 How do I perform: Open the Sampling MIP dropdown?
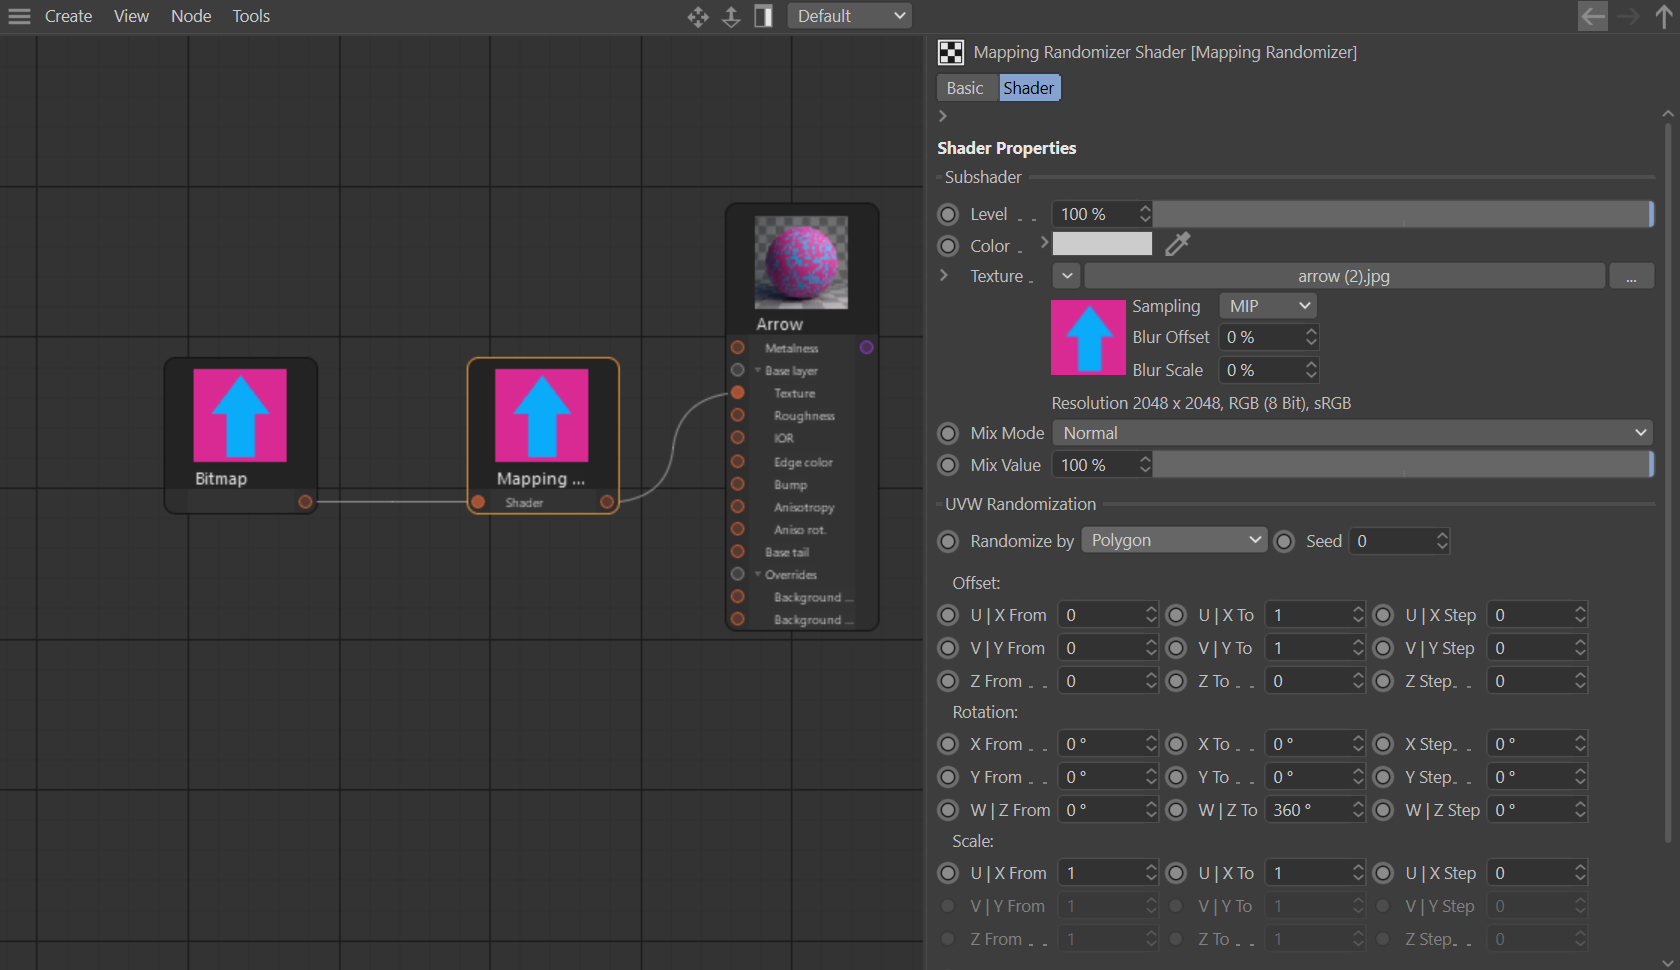coord(1268,306)
